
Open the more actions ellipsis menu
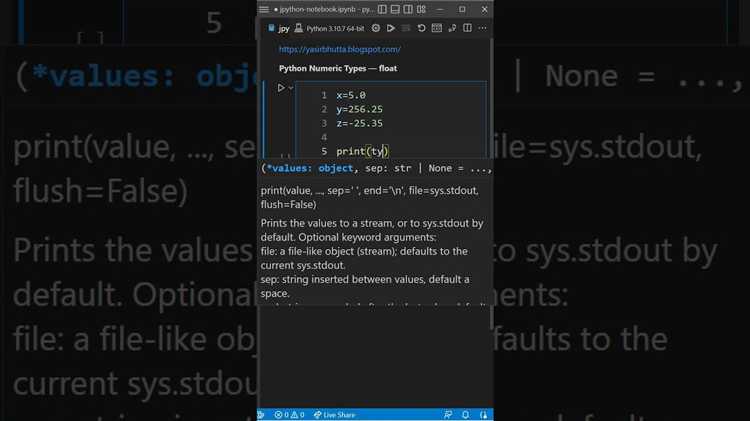pos(482,29)
